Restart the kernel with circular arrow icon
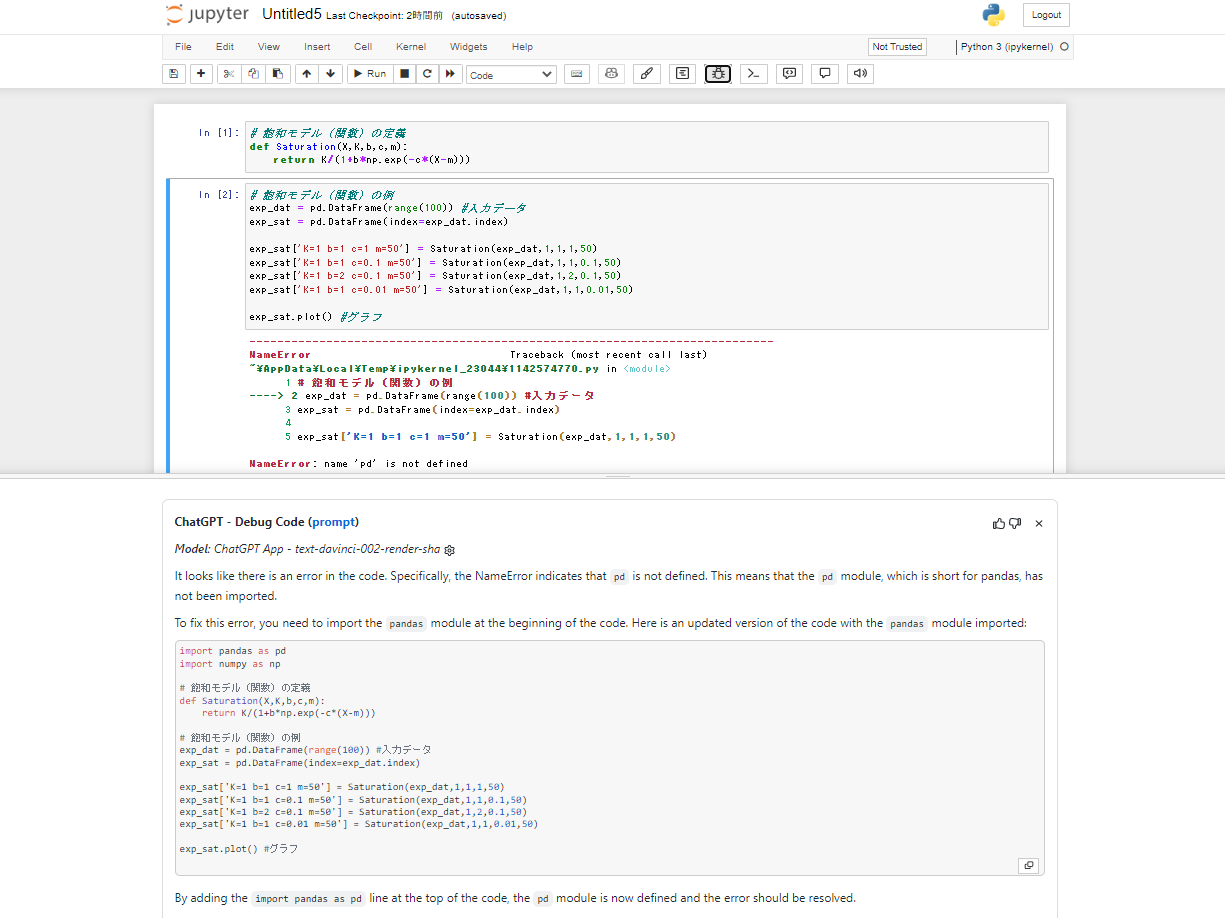This screenshot has width=1225, height=918. [x=427, y=74]
